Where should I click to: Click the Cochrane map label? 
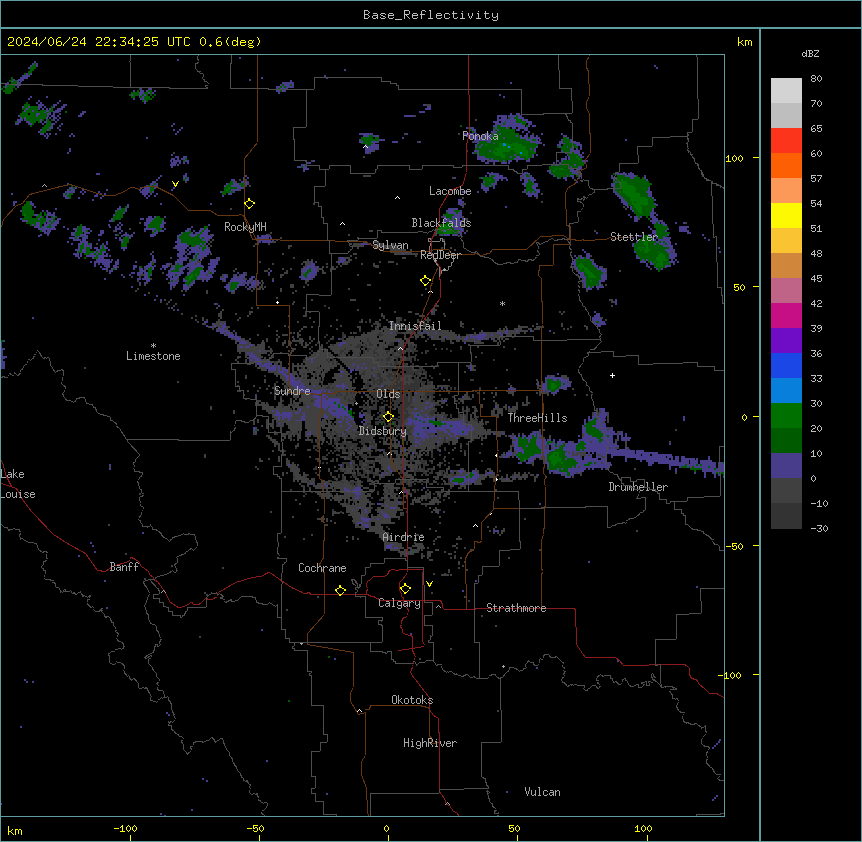pyautogui.click(x=322, y=568)
